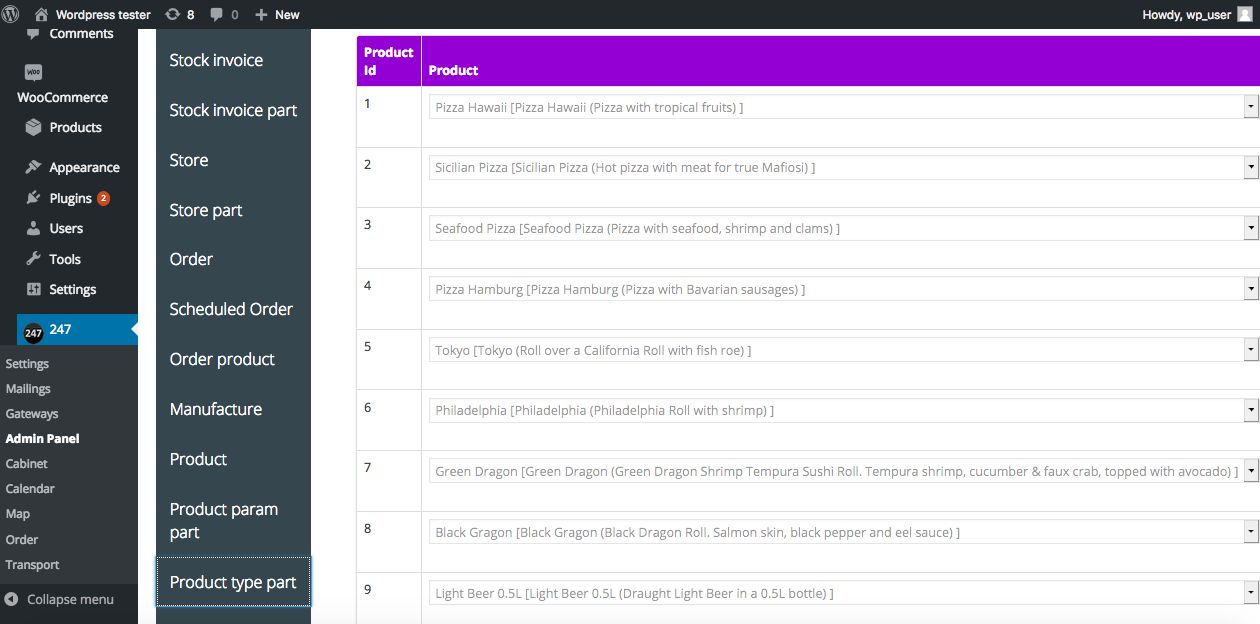Open Cabinet submenu link
Image resolution: width=1260 pixels, height=624 pixels.
click(x=26, y=464)
